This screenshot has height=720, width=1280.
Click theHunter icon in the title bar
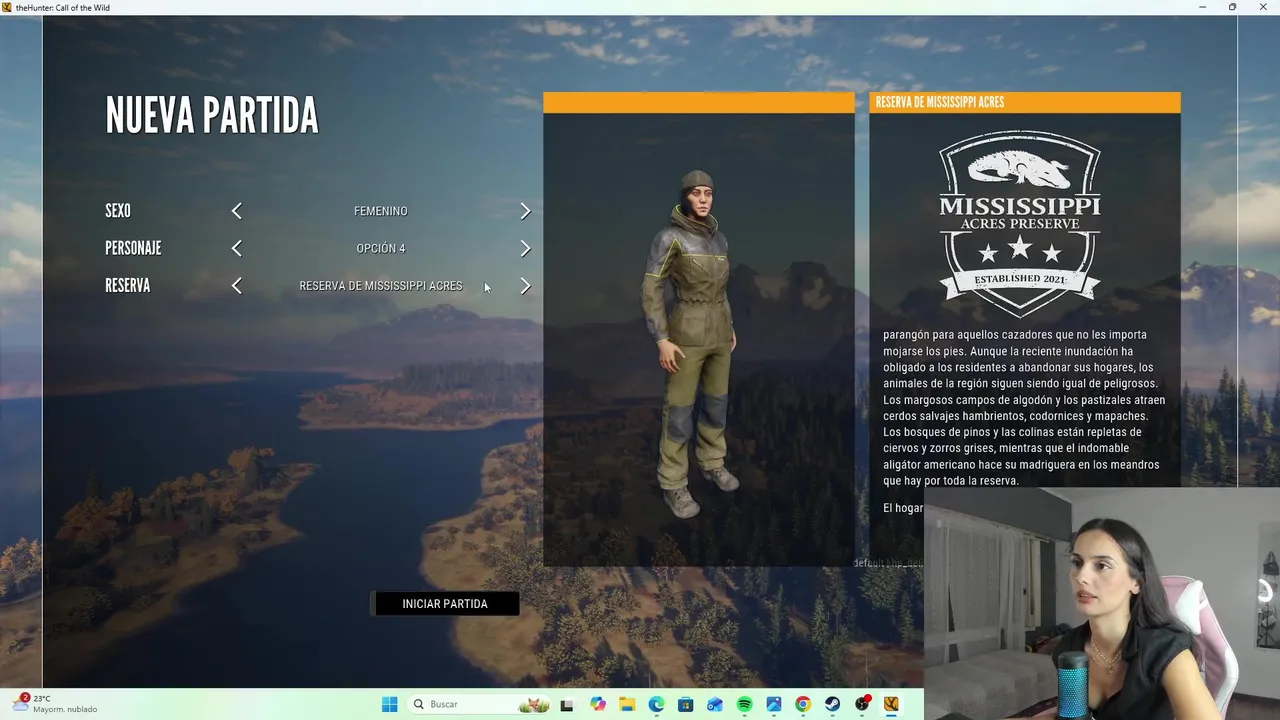click(x=7, y=7)
